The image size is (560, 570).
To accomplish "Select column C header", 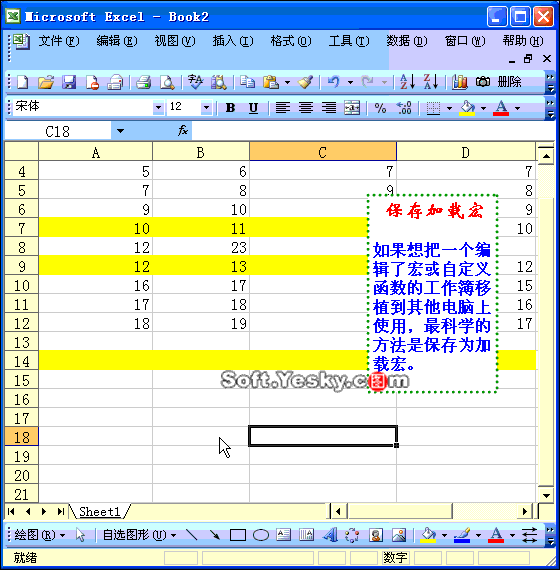I will tap(323, 152).
